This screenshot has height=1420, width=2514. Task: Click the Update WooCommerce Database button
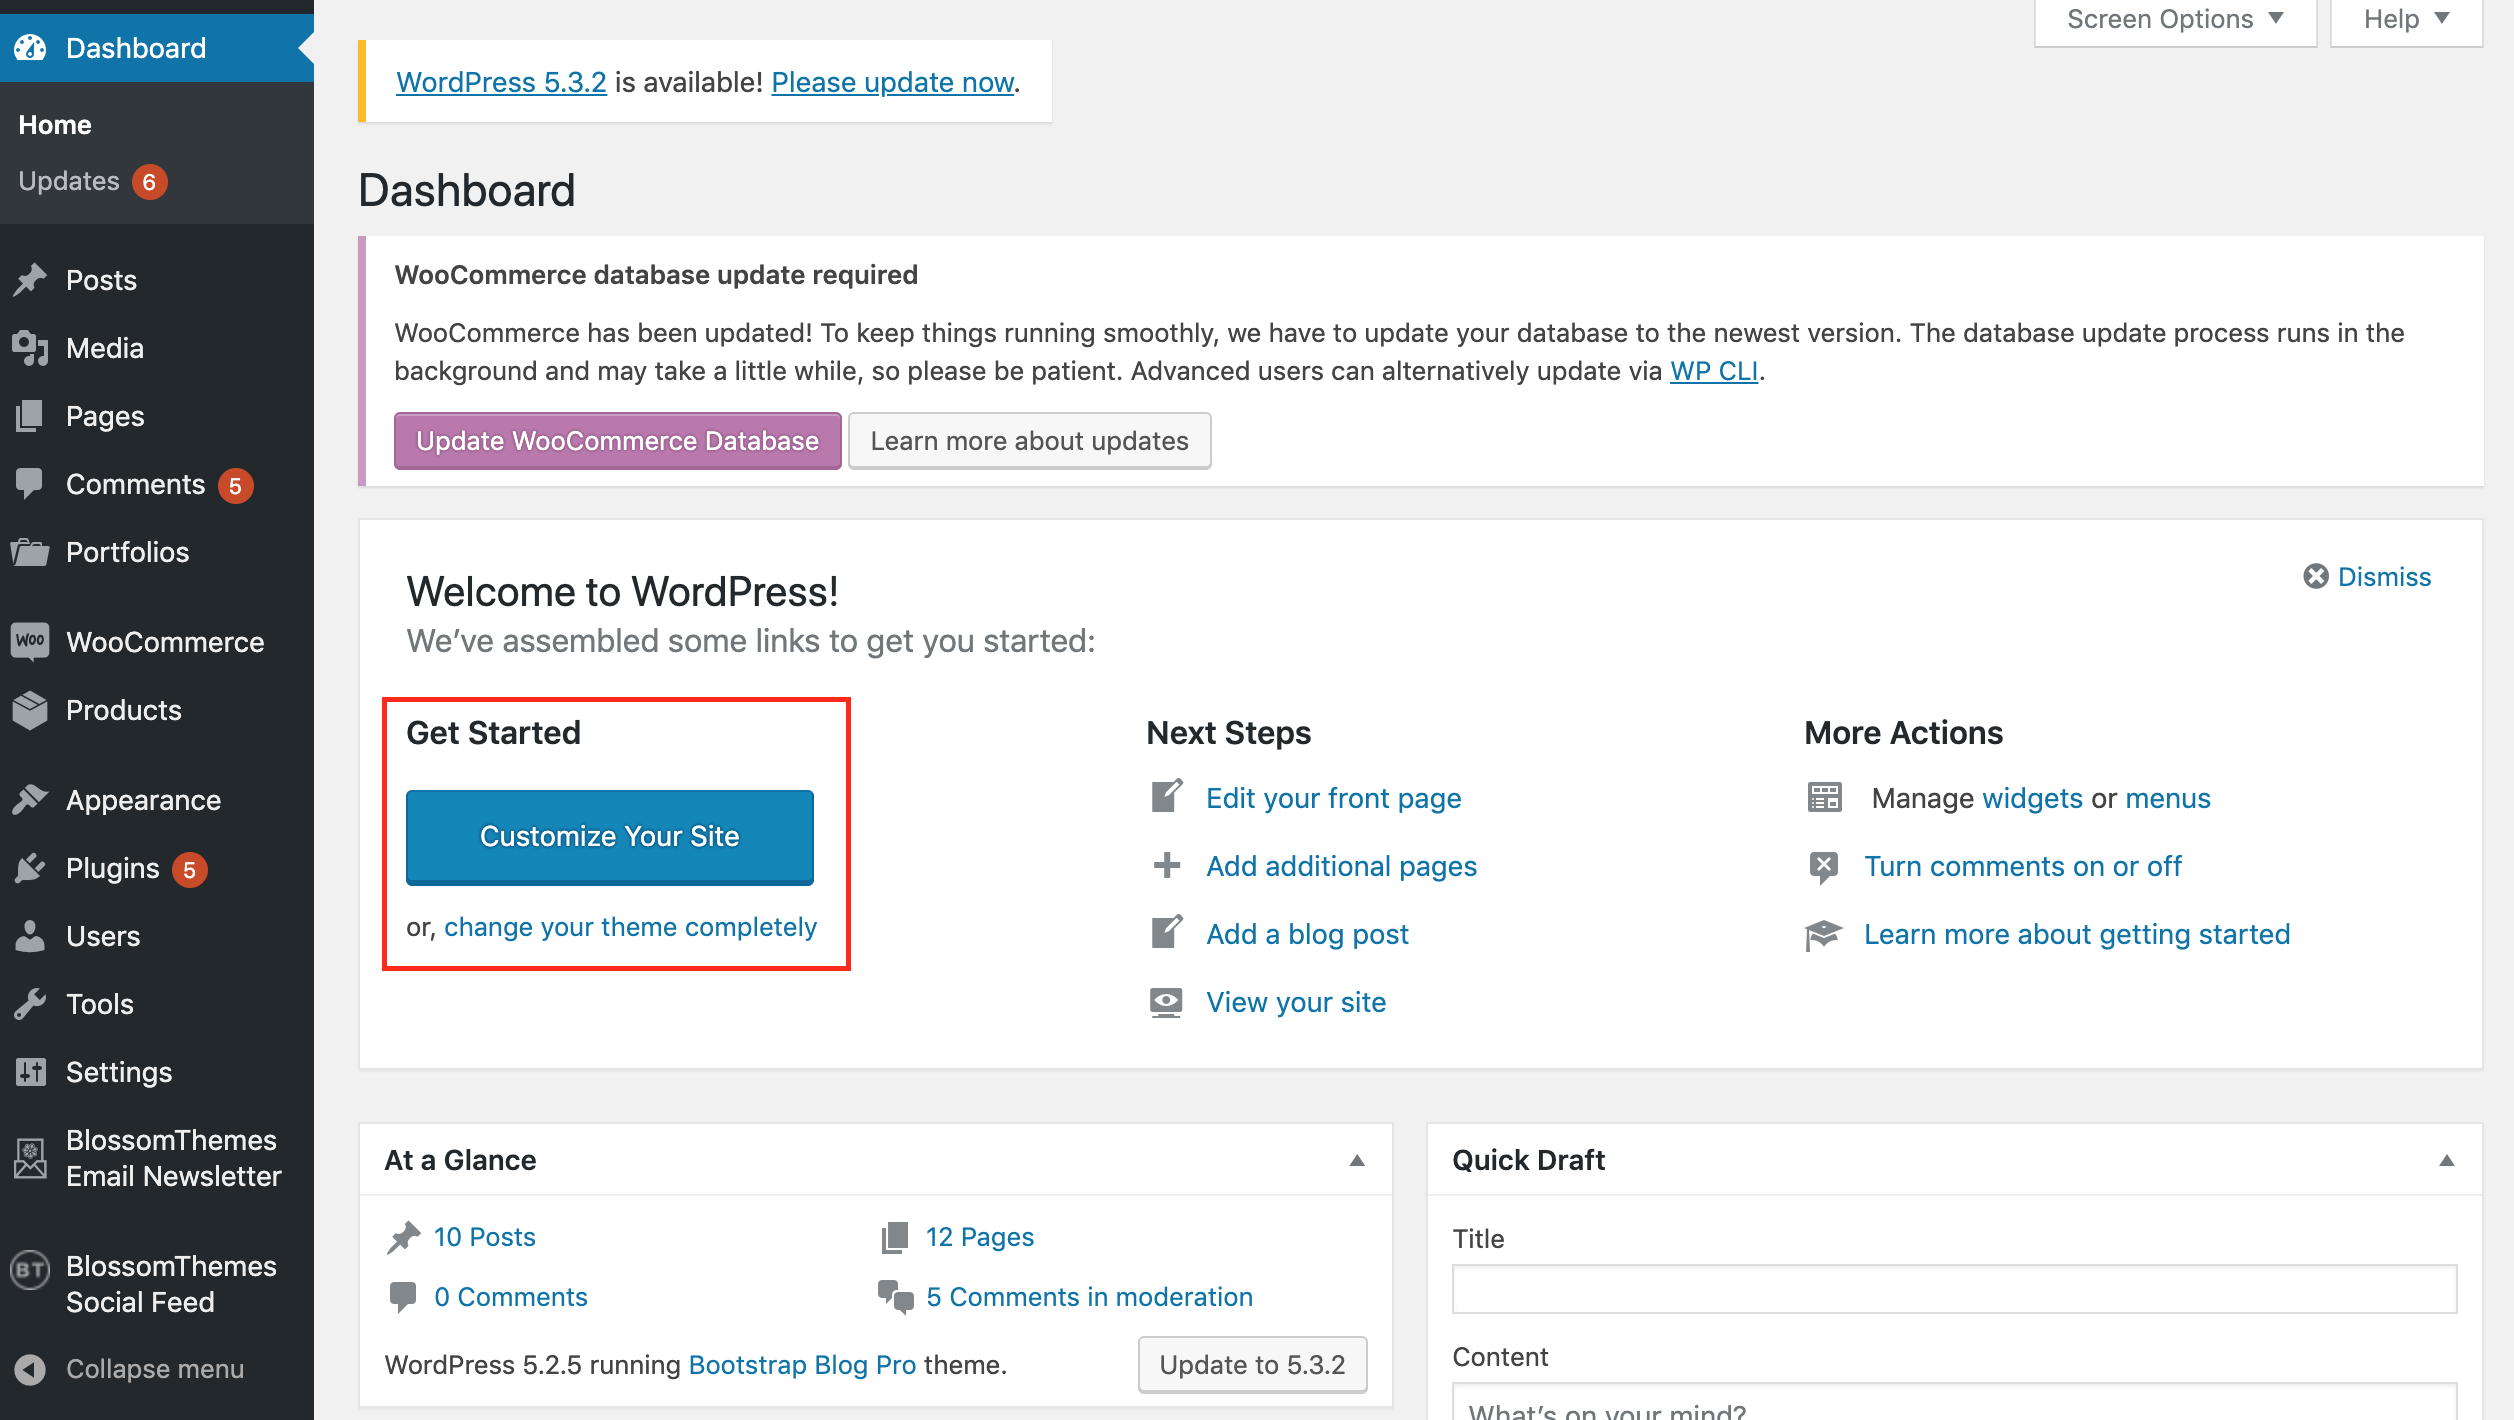(617, 441)
